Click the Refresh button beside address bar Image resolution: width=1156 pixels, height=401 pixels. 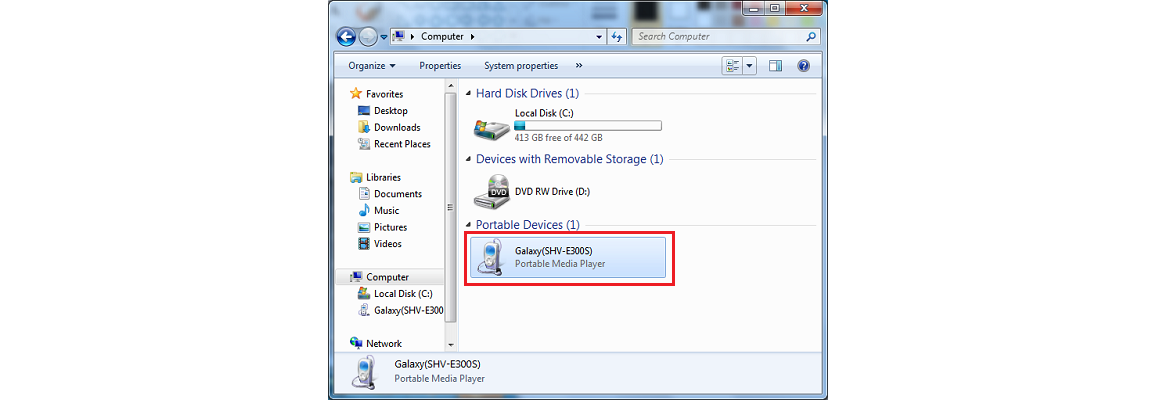(617, 36)
